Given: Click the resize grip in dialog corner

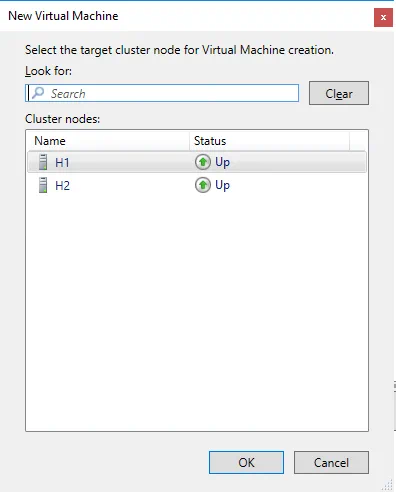Looking at the screenshot, I should pos(388,484).
